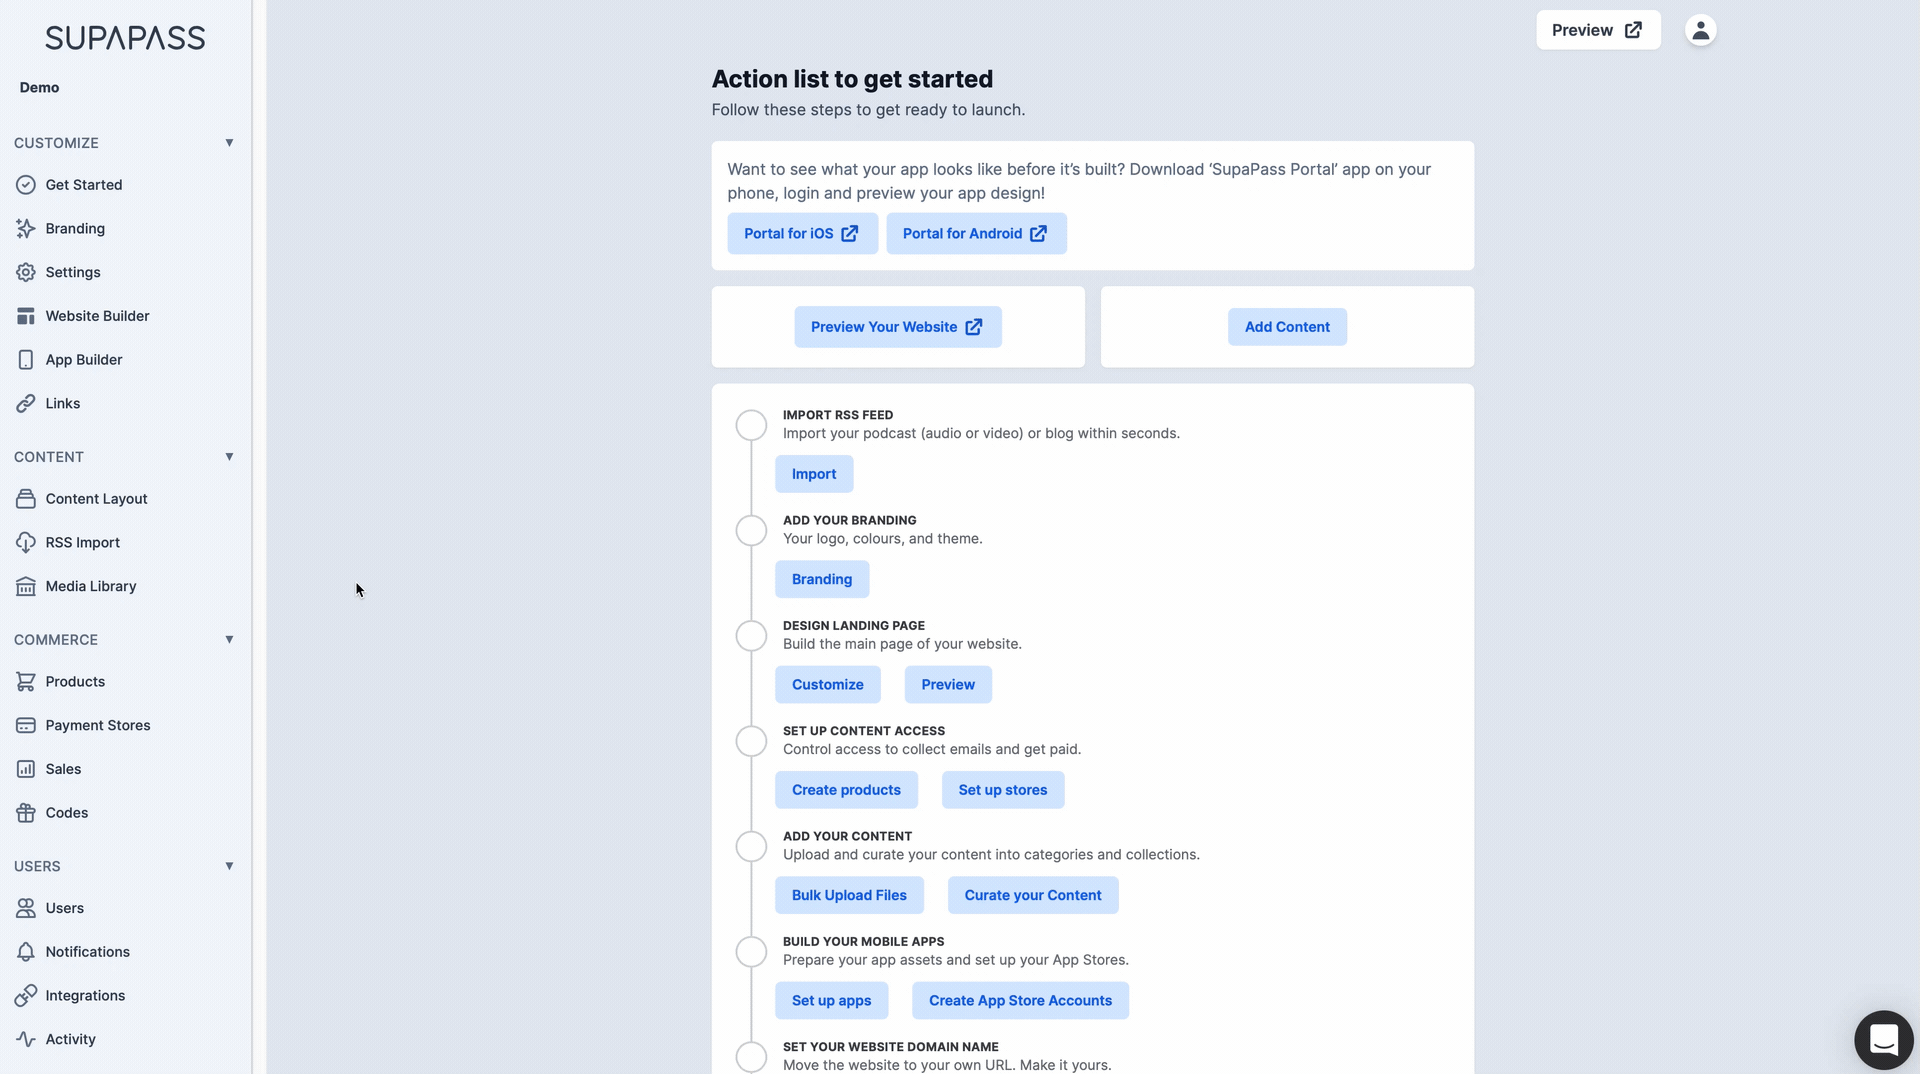Image resolution: width=1920 pixels, height=1074 pixels.
Task: Click the Bulk Upload Files button
Action: pyautogui.click(x=849, y=895)
